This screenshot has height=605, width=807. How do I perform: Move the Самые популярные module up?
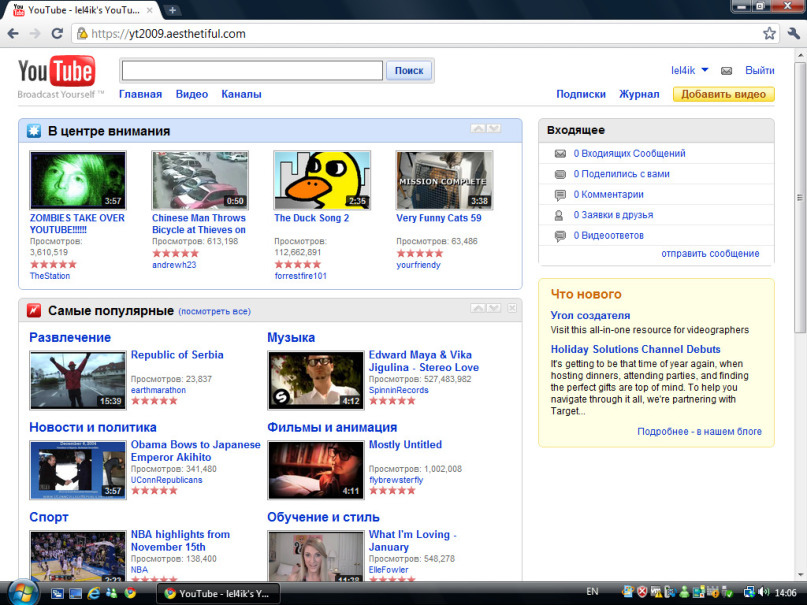(478, 308)
